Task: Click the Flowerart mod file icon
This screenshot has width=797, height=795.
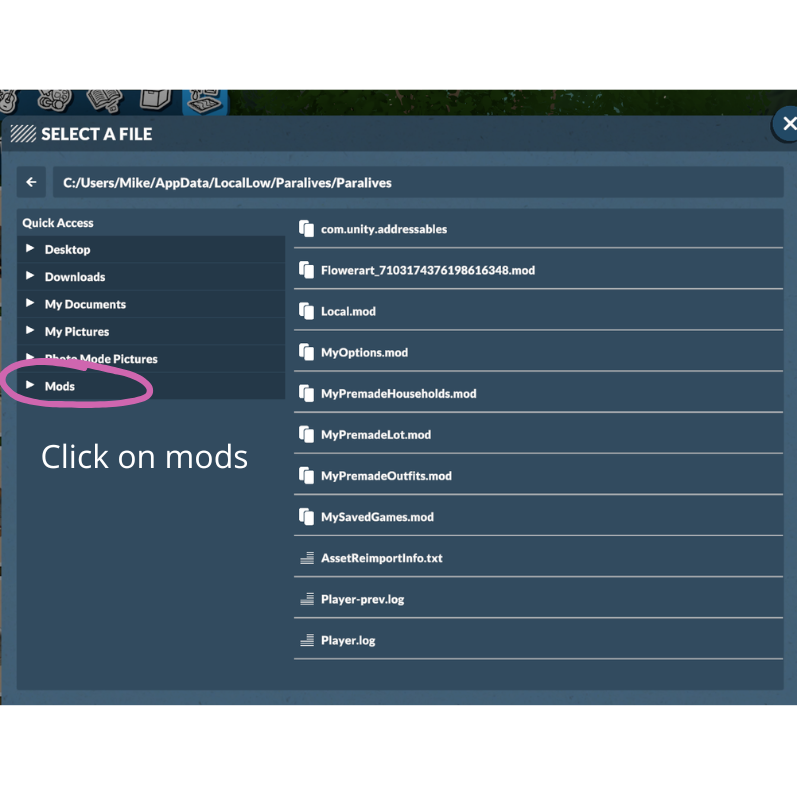Action: [306, 270]
